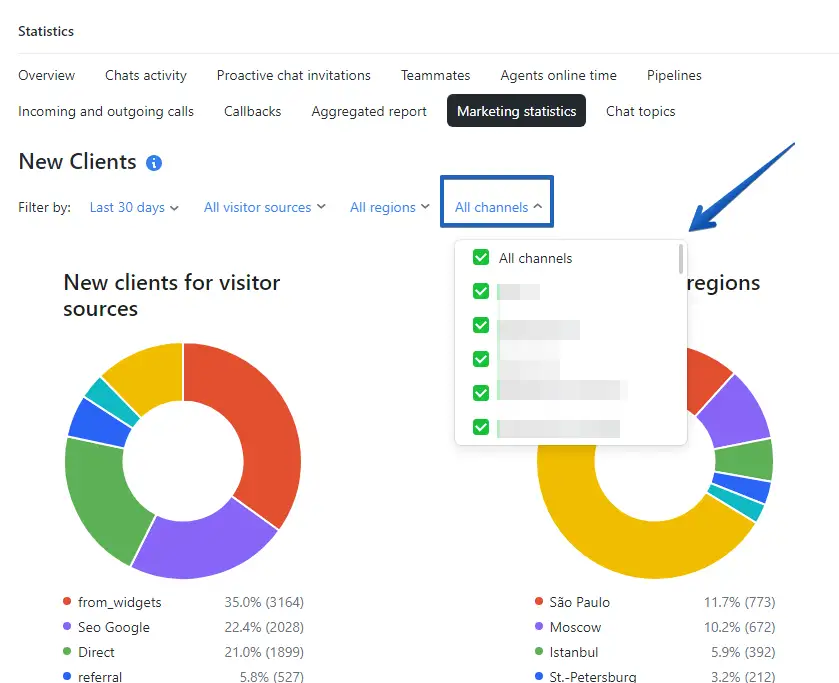
Task: Click the info icon beside New Clients
Action: coord(154,163)
